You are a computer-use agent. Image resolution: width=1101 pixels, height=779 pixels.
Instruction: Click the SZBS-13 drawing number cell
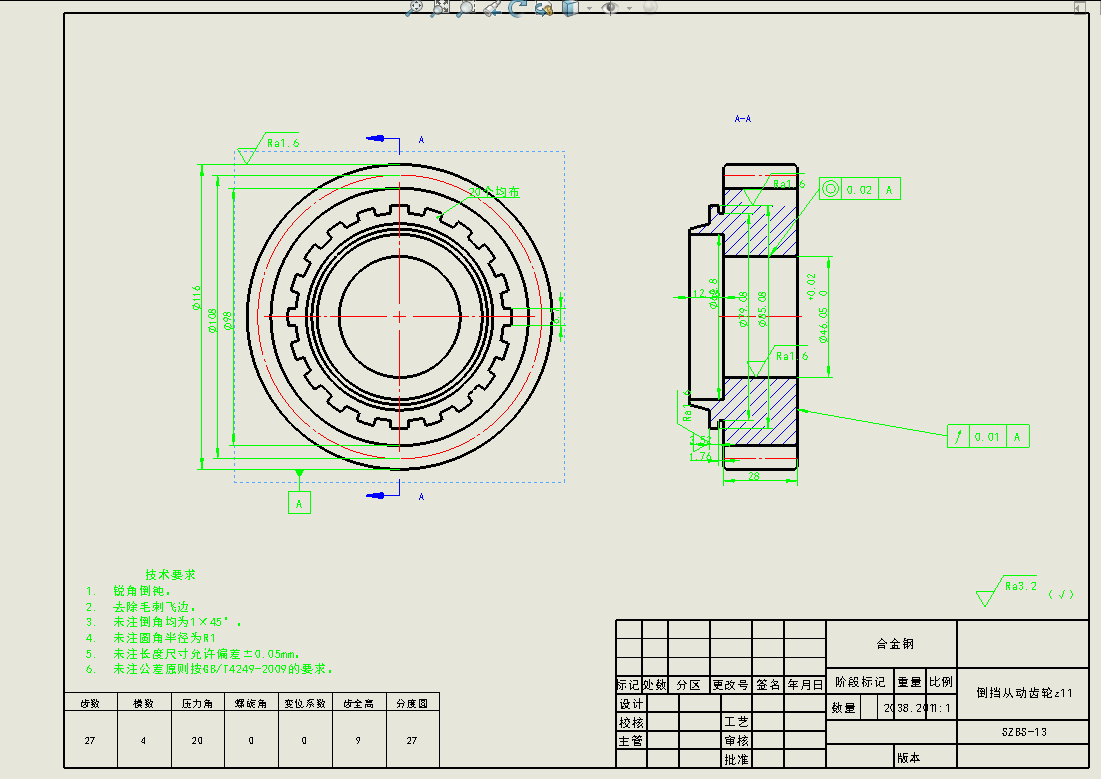click(x=1023, y=732)
